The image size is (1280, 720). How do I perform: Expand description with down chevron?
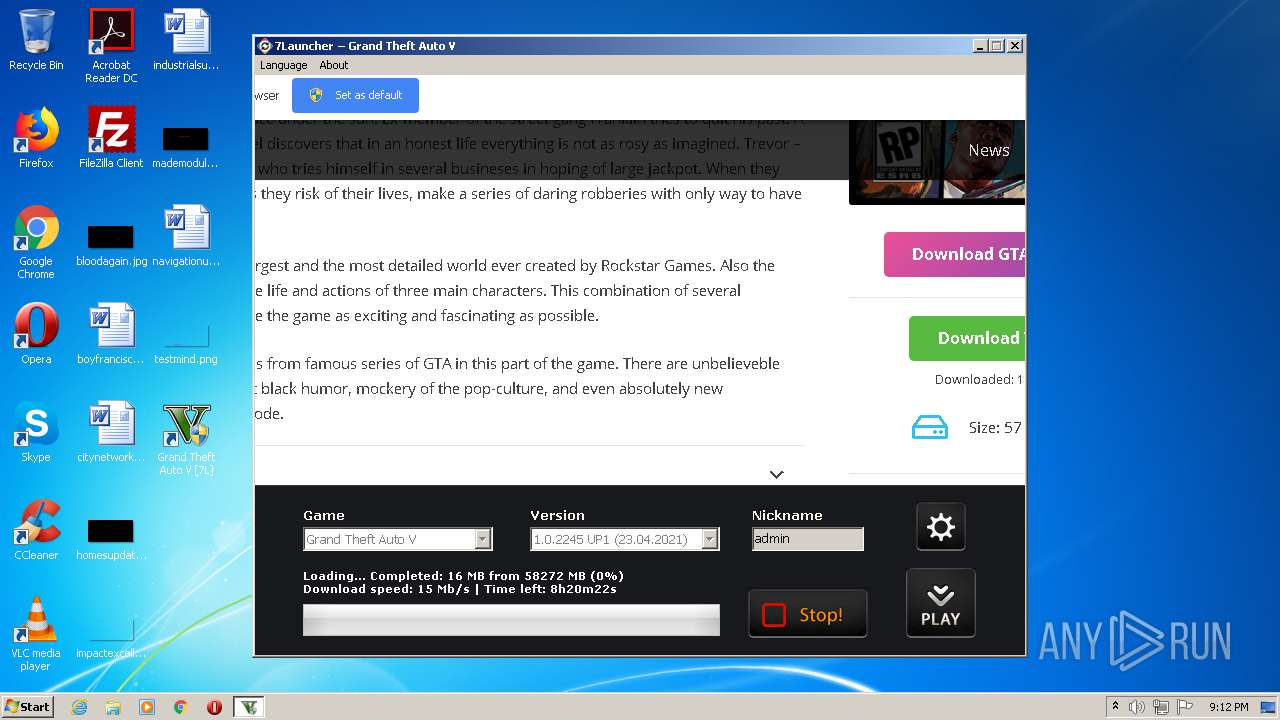776,474
